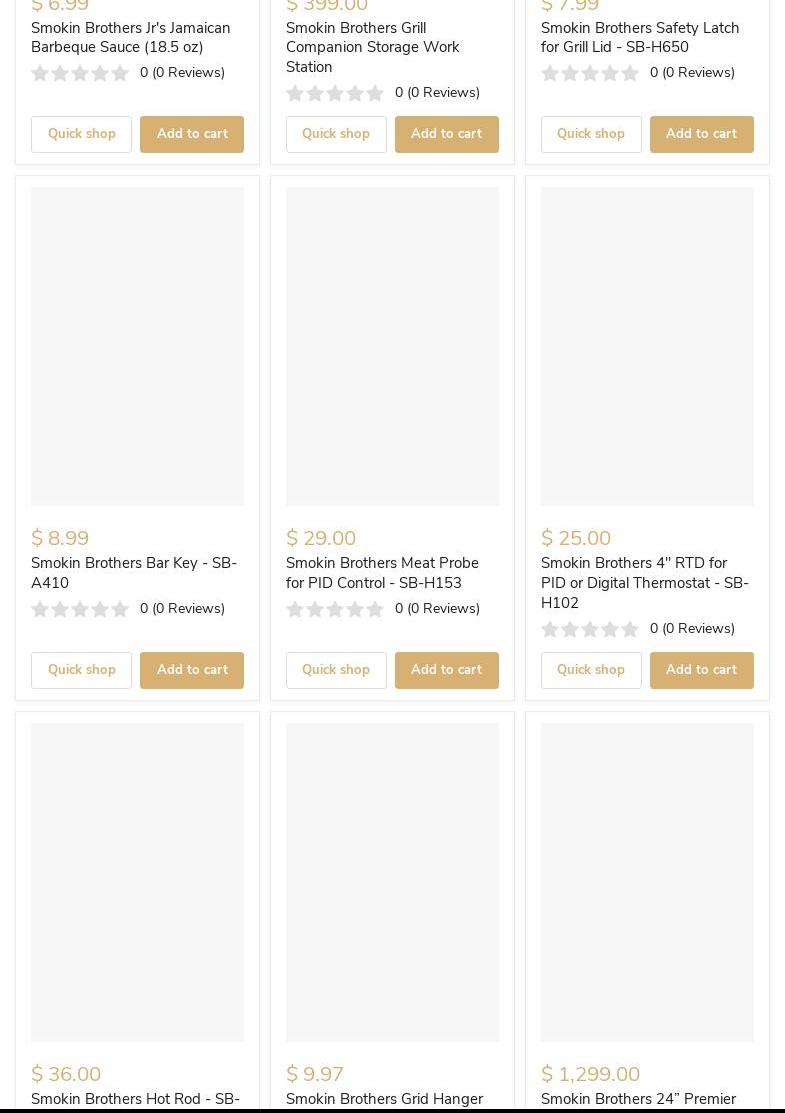Click the 4" RTD product image

point(647,346)
